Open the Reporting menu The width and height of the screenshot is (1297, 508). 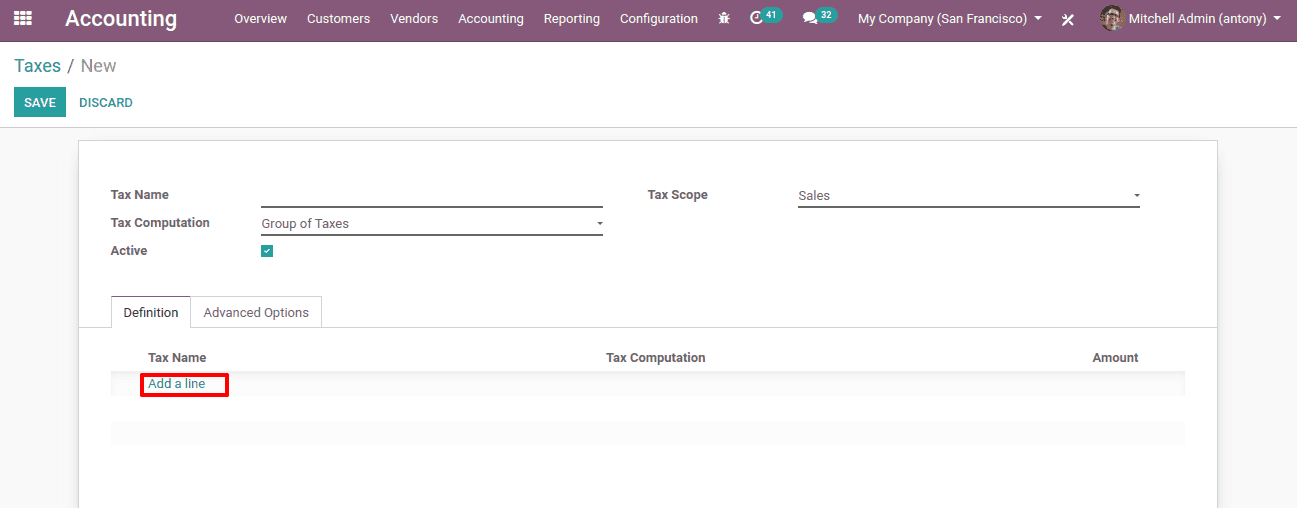[x=572, y=18]
